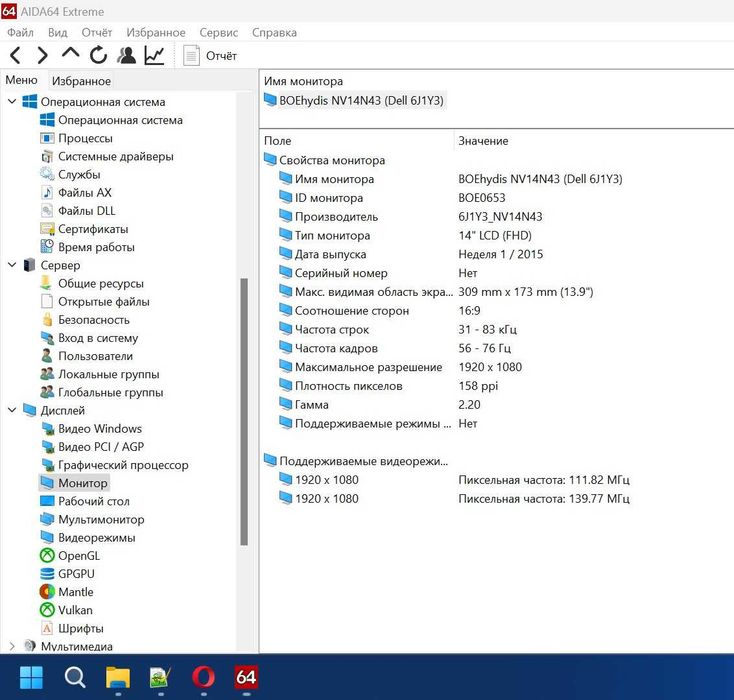Collapse the Операционная система tree group
The width and height of the screenshot is (734, 700).
tap(12, 101)
